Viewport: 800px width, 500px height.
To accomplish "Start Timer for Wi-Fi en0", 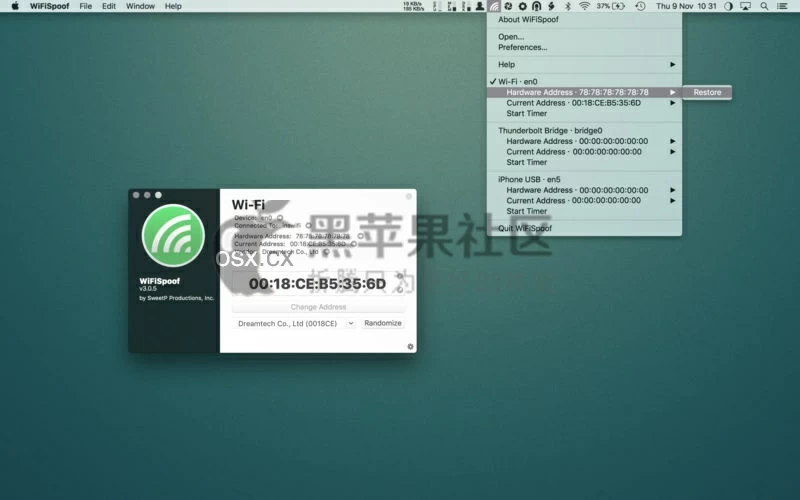I will coord(584,113).
